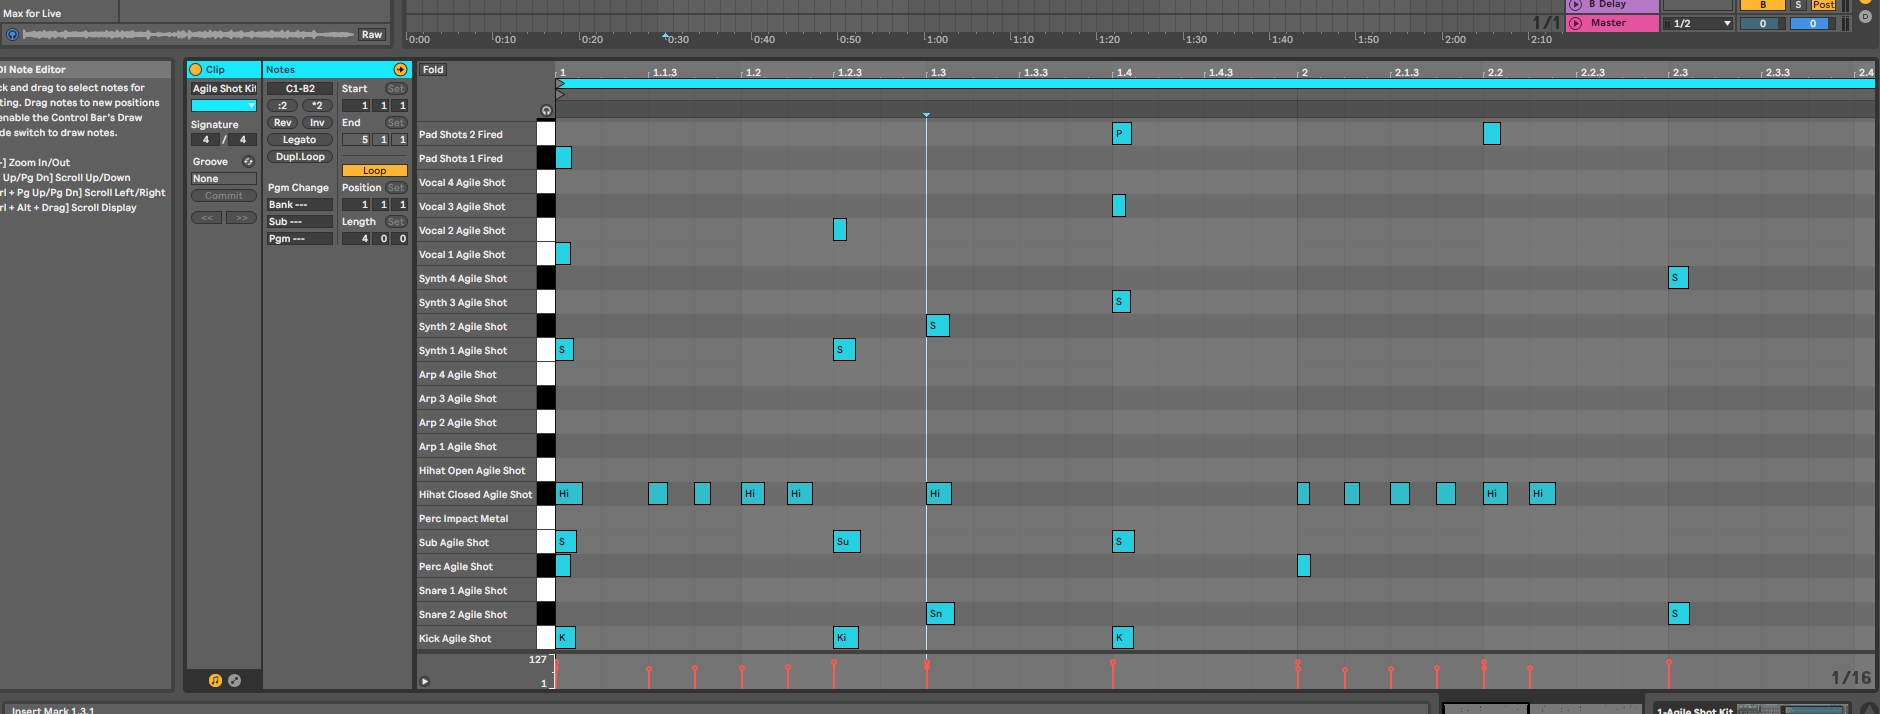Open the Pgm program selector

pyautogui.click(x=299, y=239)
